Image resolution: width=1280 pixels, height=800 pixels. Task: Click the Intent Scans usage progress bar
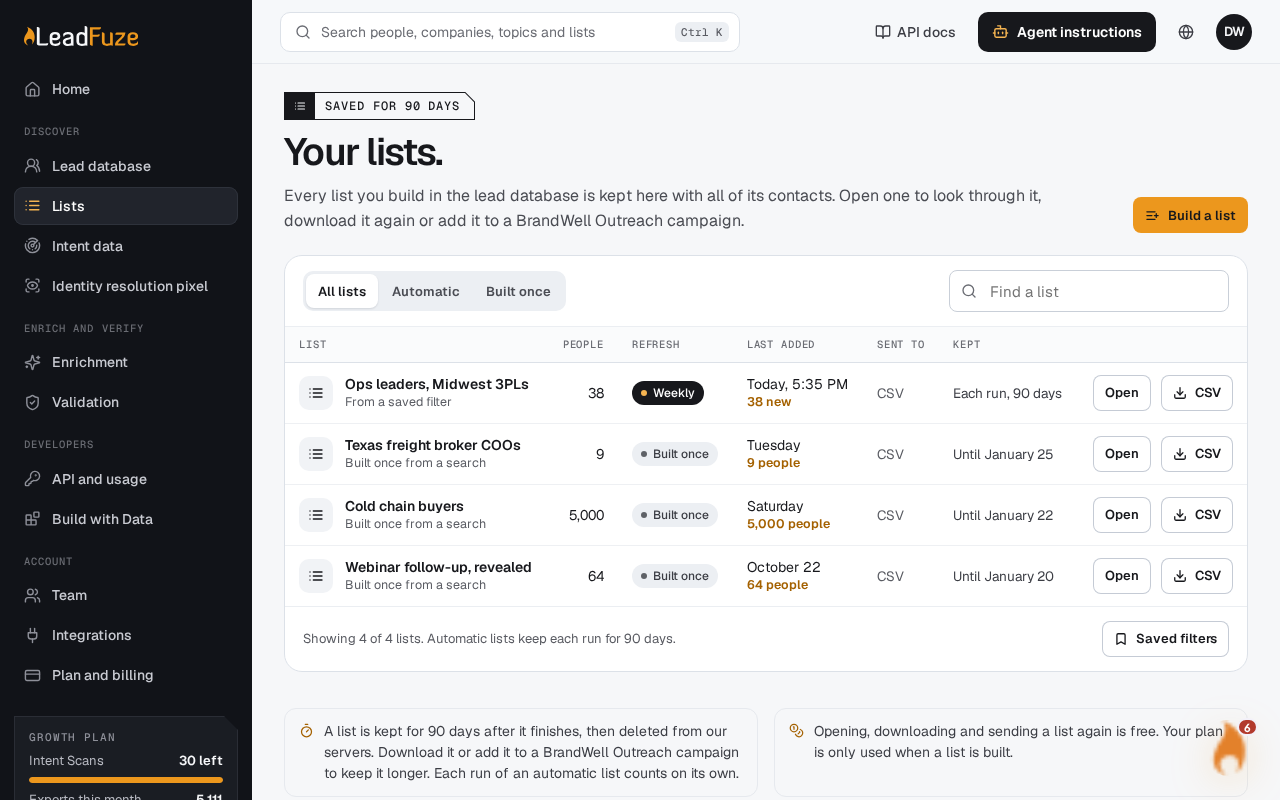tap(126, 780)
